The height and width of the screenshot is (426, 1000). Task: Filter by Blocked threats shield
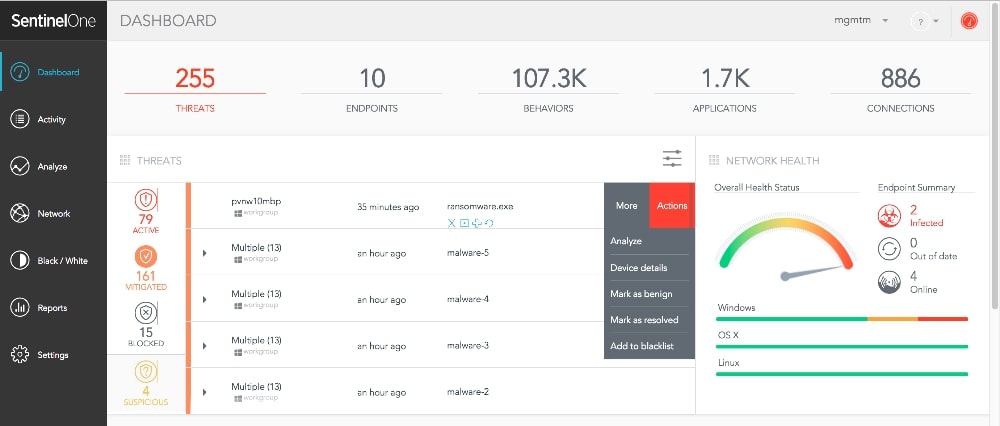[146, 312]
